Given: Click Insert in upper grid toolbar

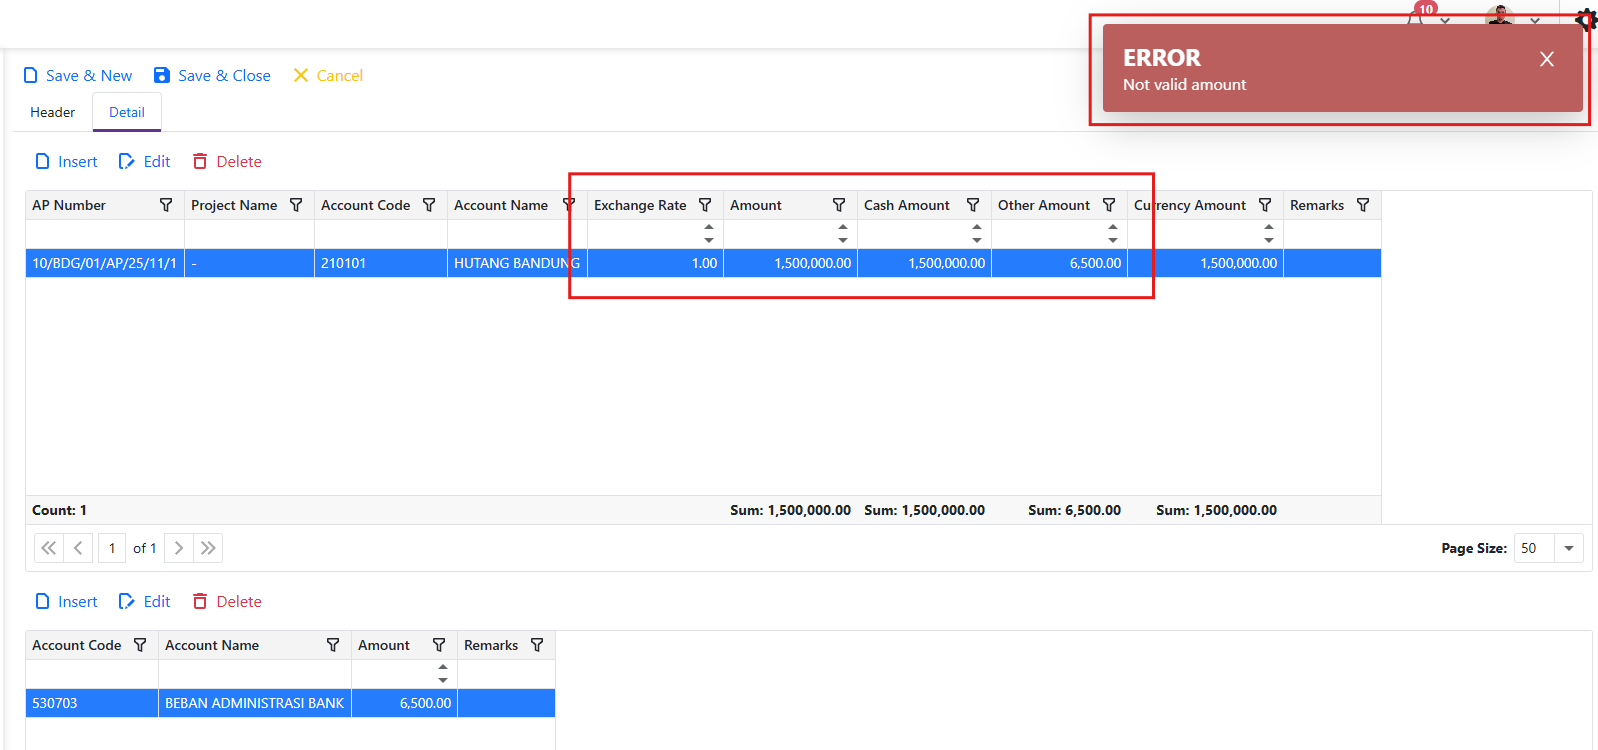Looking at the screenshot, I should (66, 161).
